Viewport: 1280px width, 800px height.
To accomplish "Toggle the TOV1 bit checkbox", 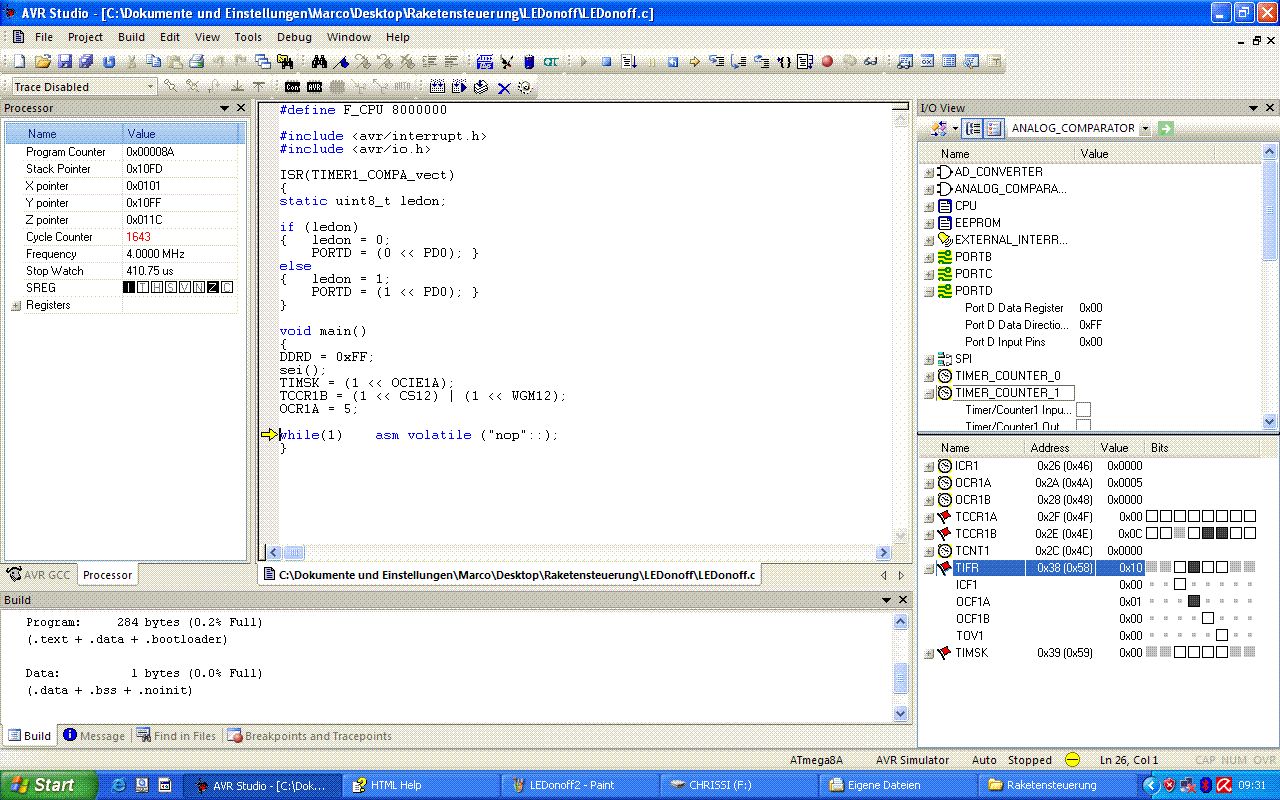I will pos(1222,635).
